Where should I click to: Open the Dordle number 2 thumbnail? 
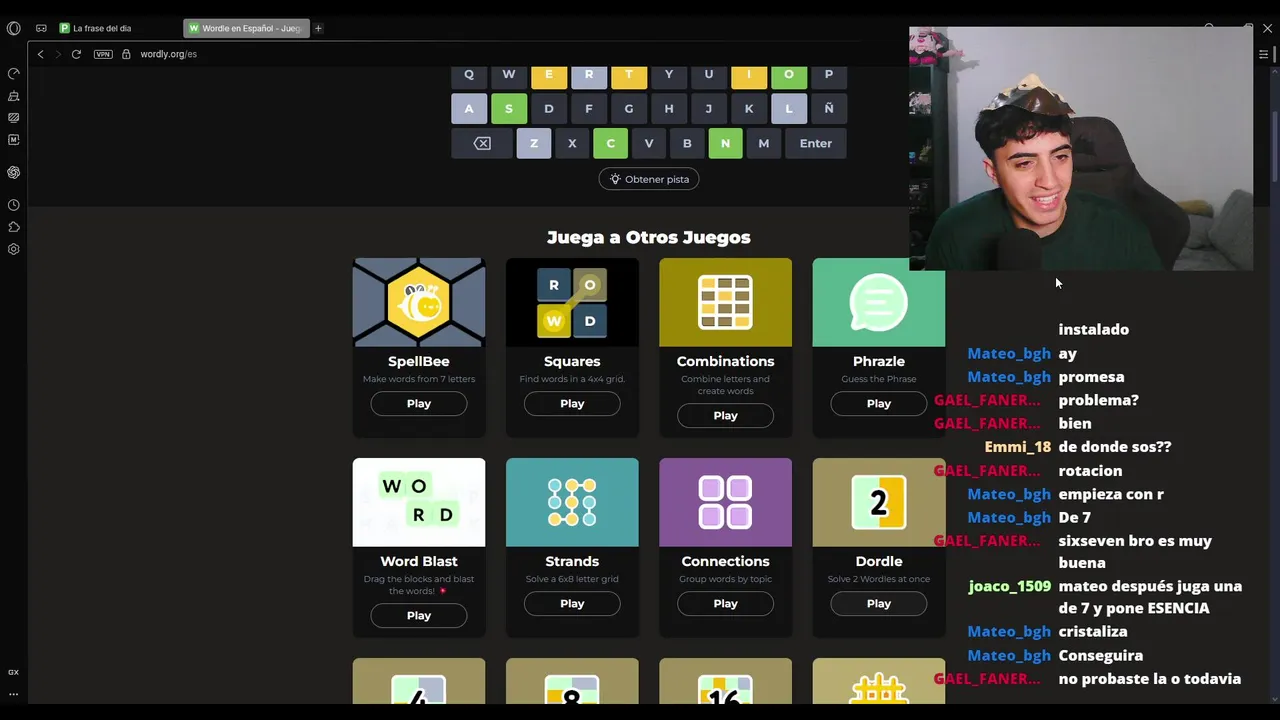pos(879,502)
